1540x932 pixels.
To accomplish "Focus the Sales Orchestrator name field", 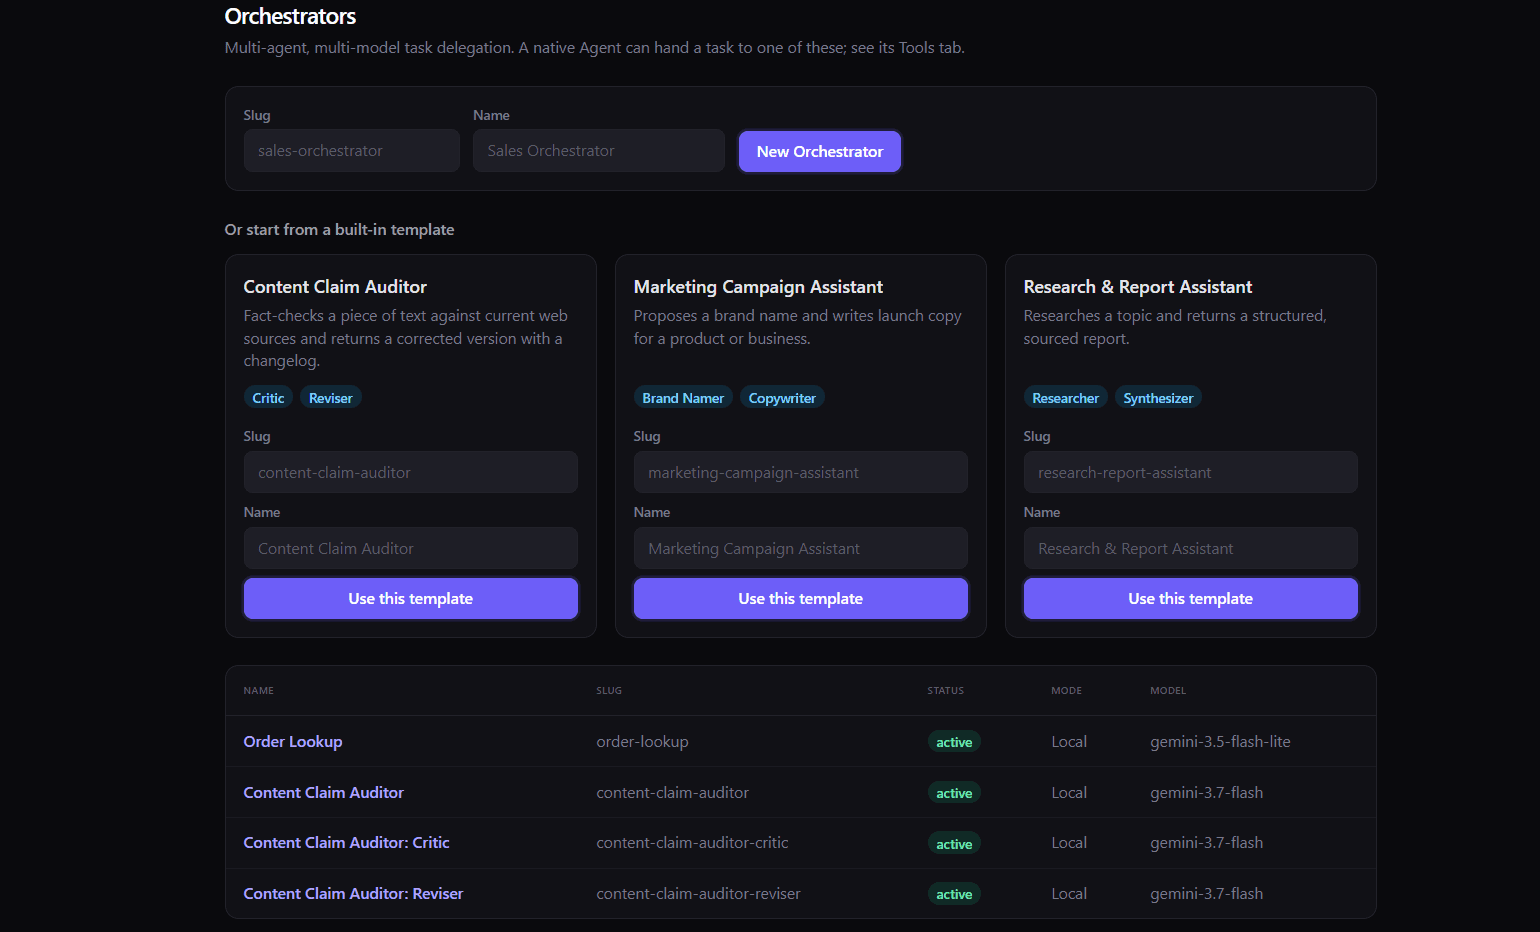I will [599, 151].
